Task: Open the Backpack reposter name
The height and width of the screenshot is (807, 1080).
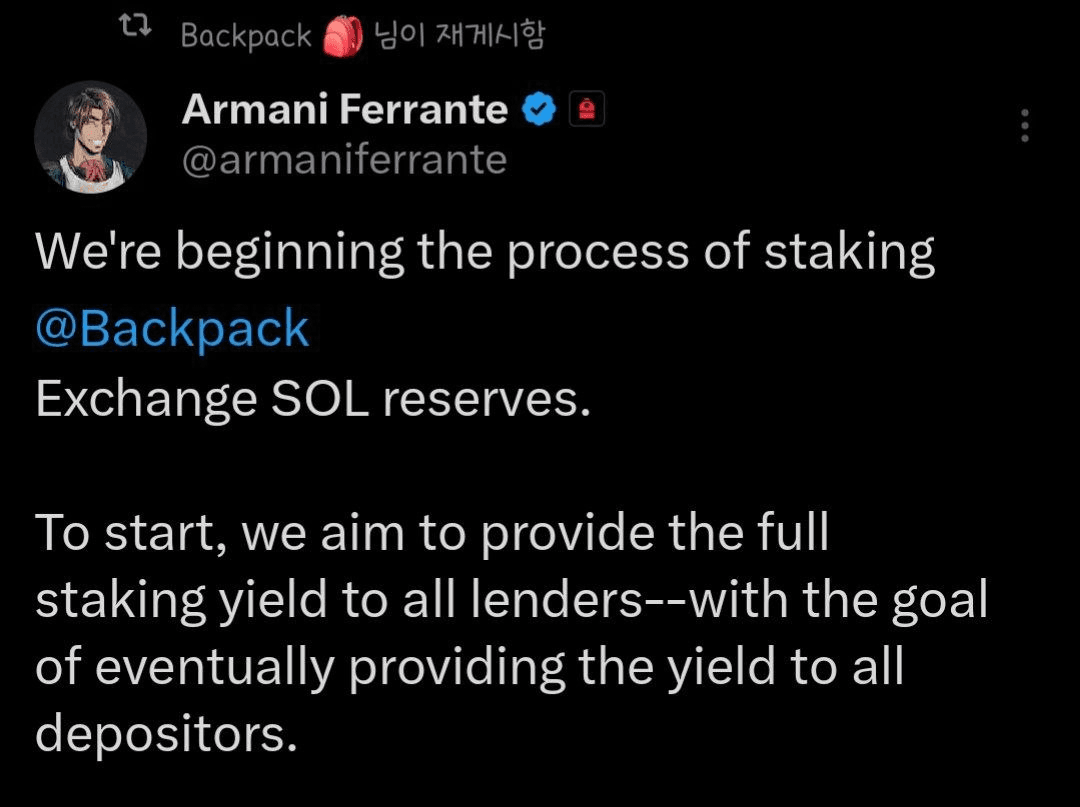Action: coord(246,36)
